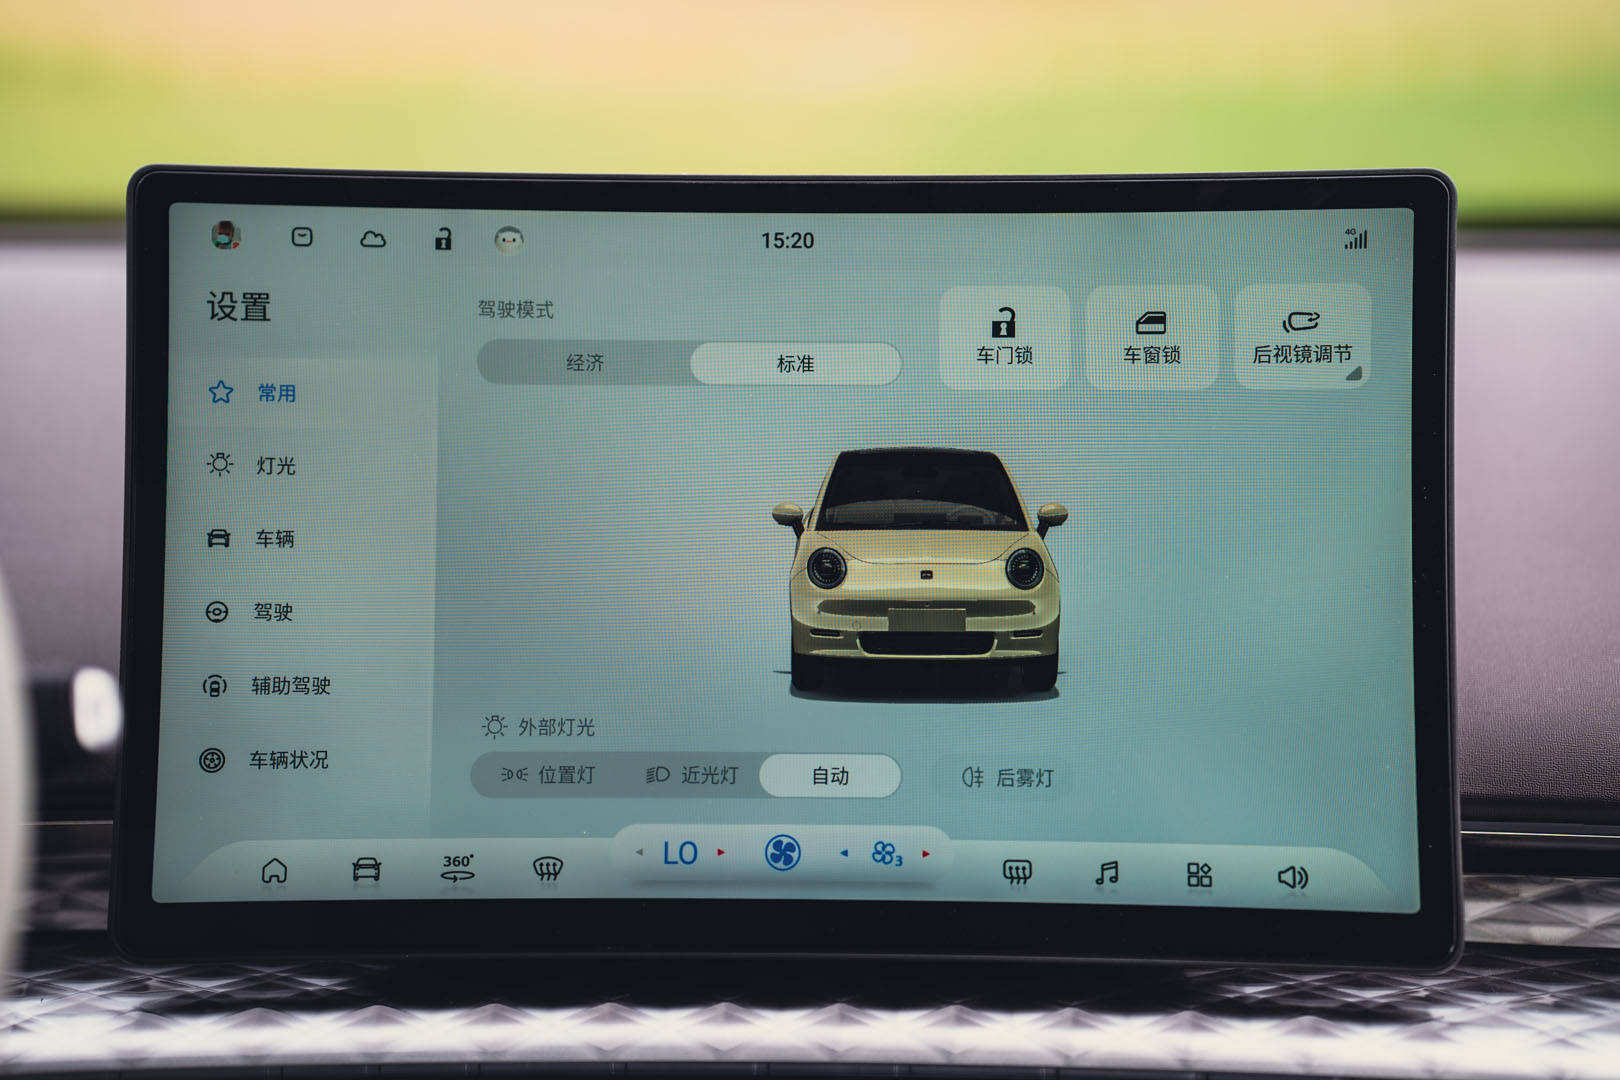This screenshot has height=1080, width=1620.
Task: Tap the voice assistant robot icon
Action: point(508,240)
